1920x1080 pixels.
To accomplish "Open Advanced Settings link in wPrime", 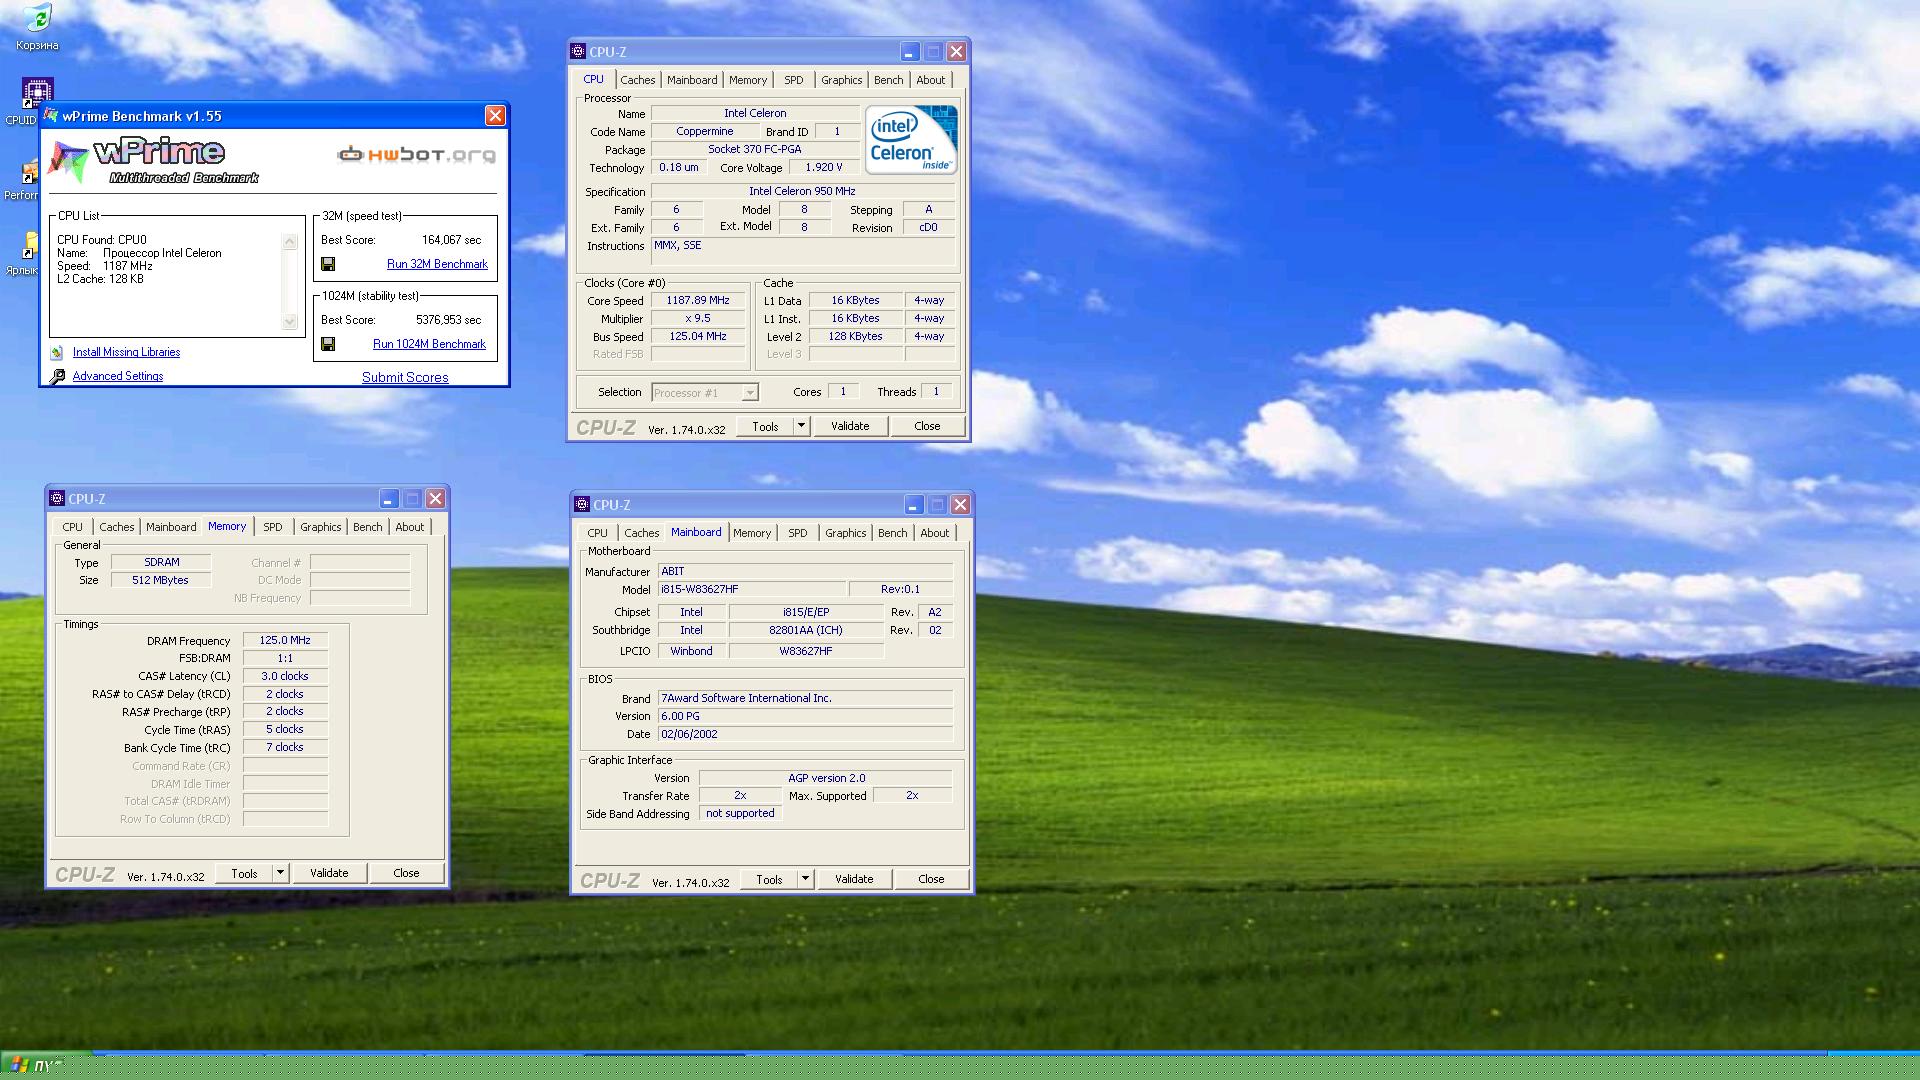I will click(118, 376).
